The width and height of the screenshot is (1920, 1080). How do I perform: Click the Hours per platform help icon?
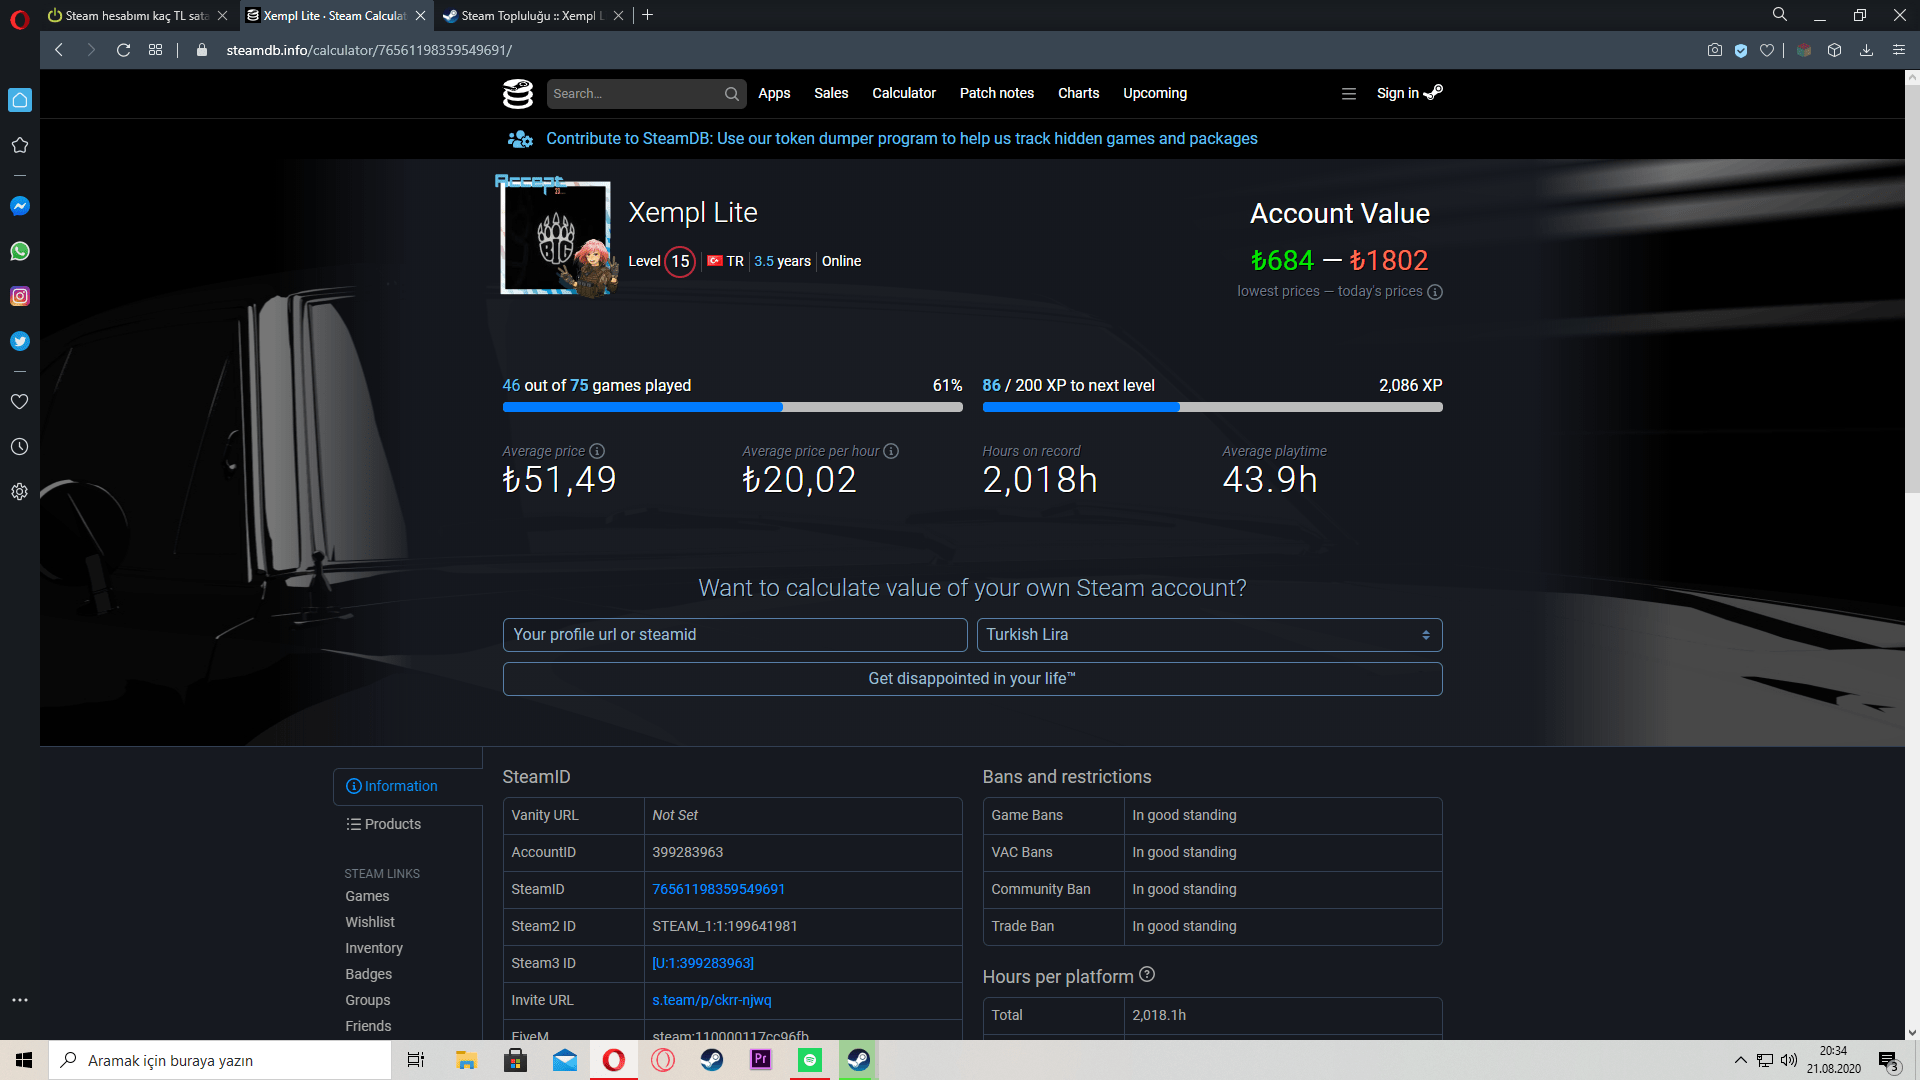pyautogui.click(x=1147, y=975)
